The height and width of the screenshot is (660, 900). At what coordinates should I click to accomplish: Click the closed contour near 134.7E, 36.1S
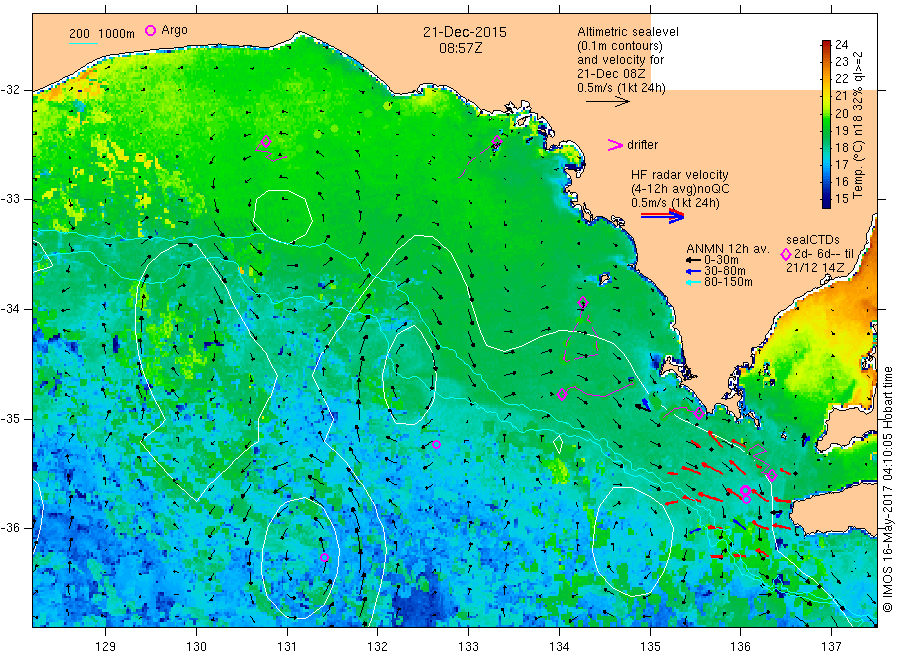pos(632,542)
